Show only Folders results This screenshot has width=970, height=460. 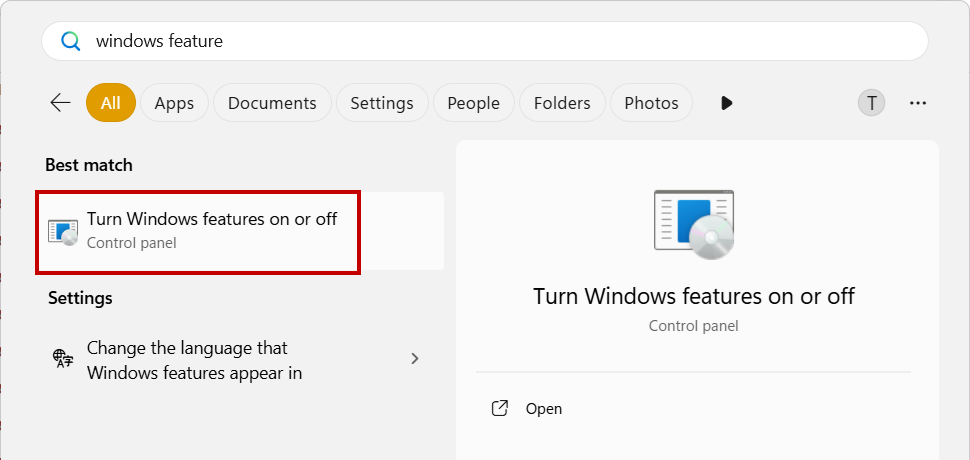pyautogui.click(x=562, y=103)
